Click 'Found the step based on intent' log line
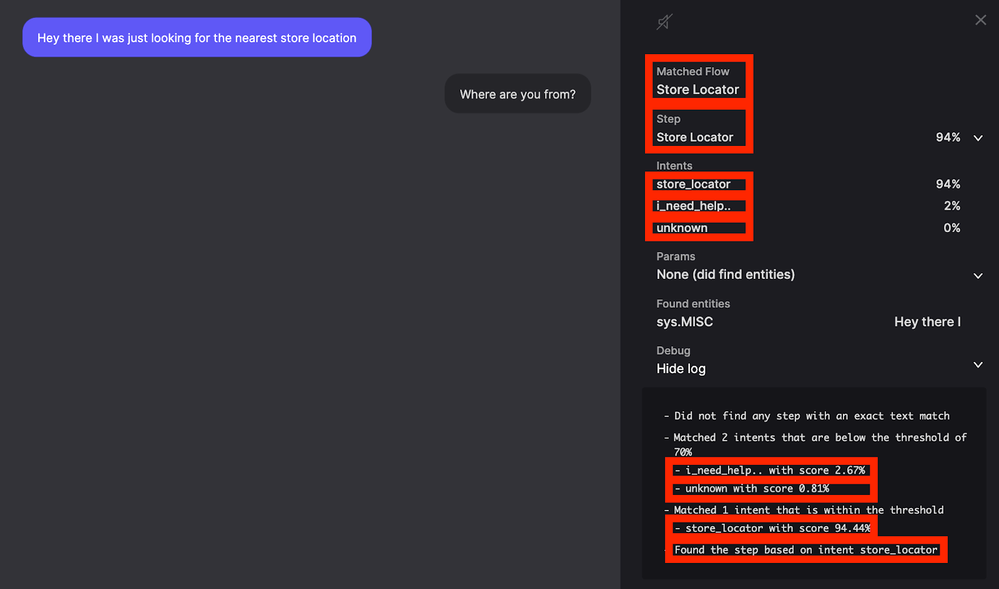The height and width of the screenshot is (589, 999). (806, 549)
